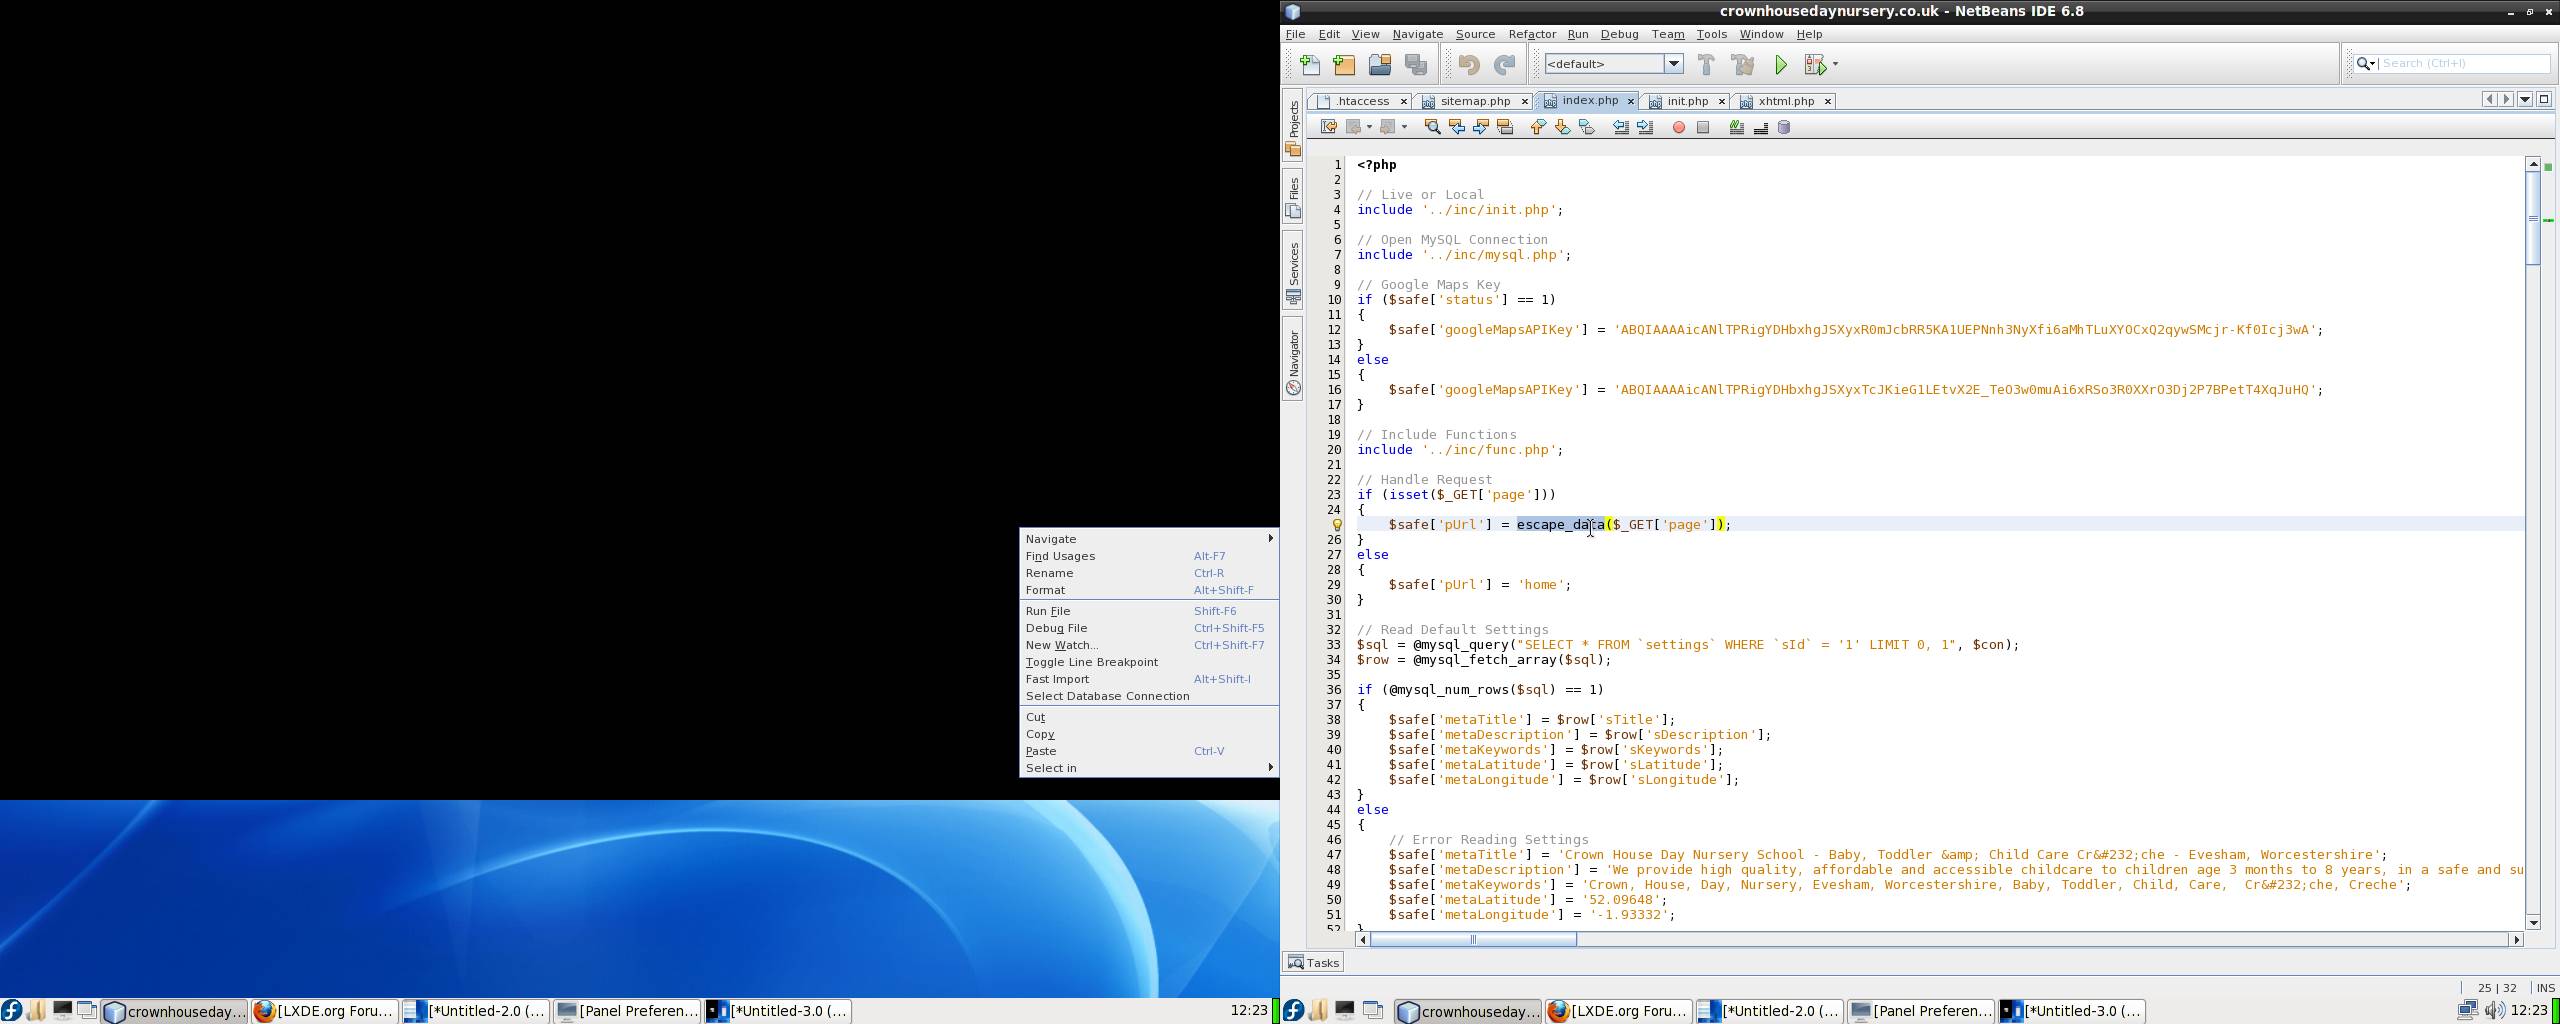Open the Back history dropdown arrow
Image resolution: width=2560 pixels, height=1024 pixels.
pyautogui.click(x=1369, y=127)
